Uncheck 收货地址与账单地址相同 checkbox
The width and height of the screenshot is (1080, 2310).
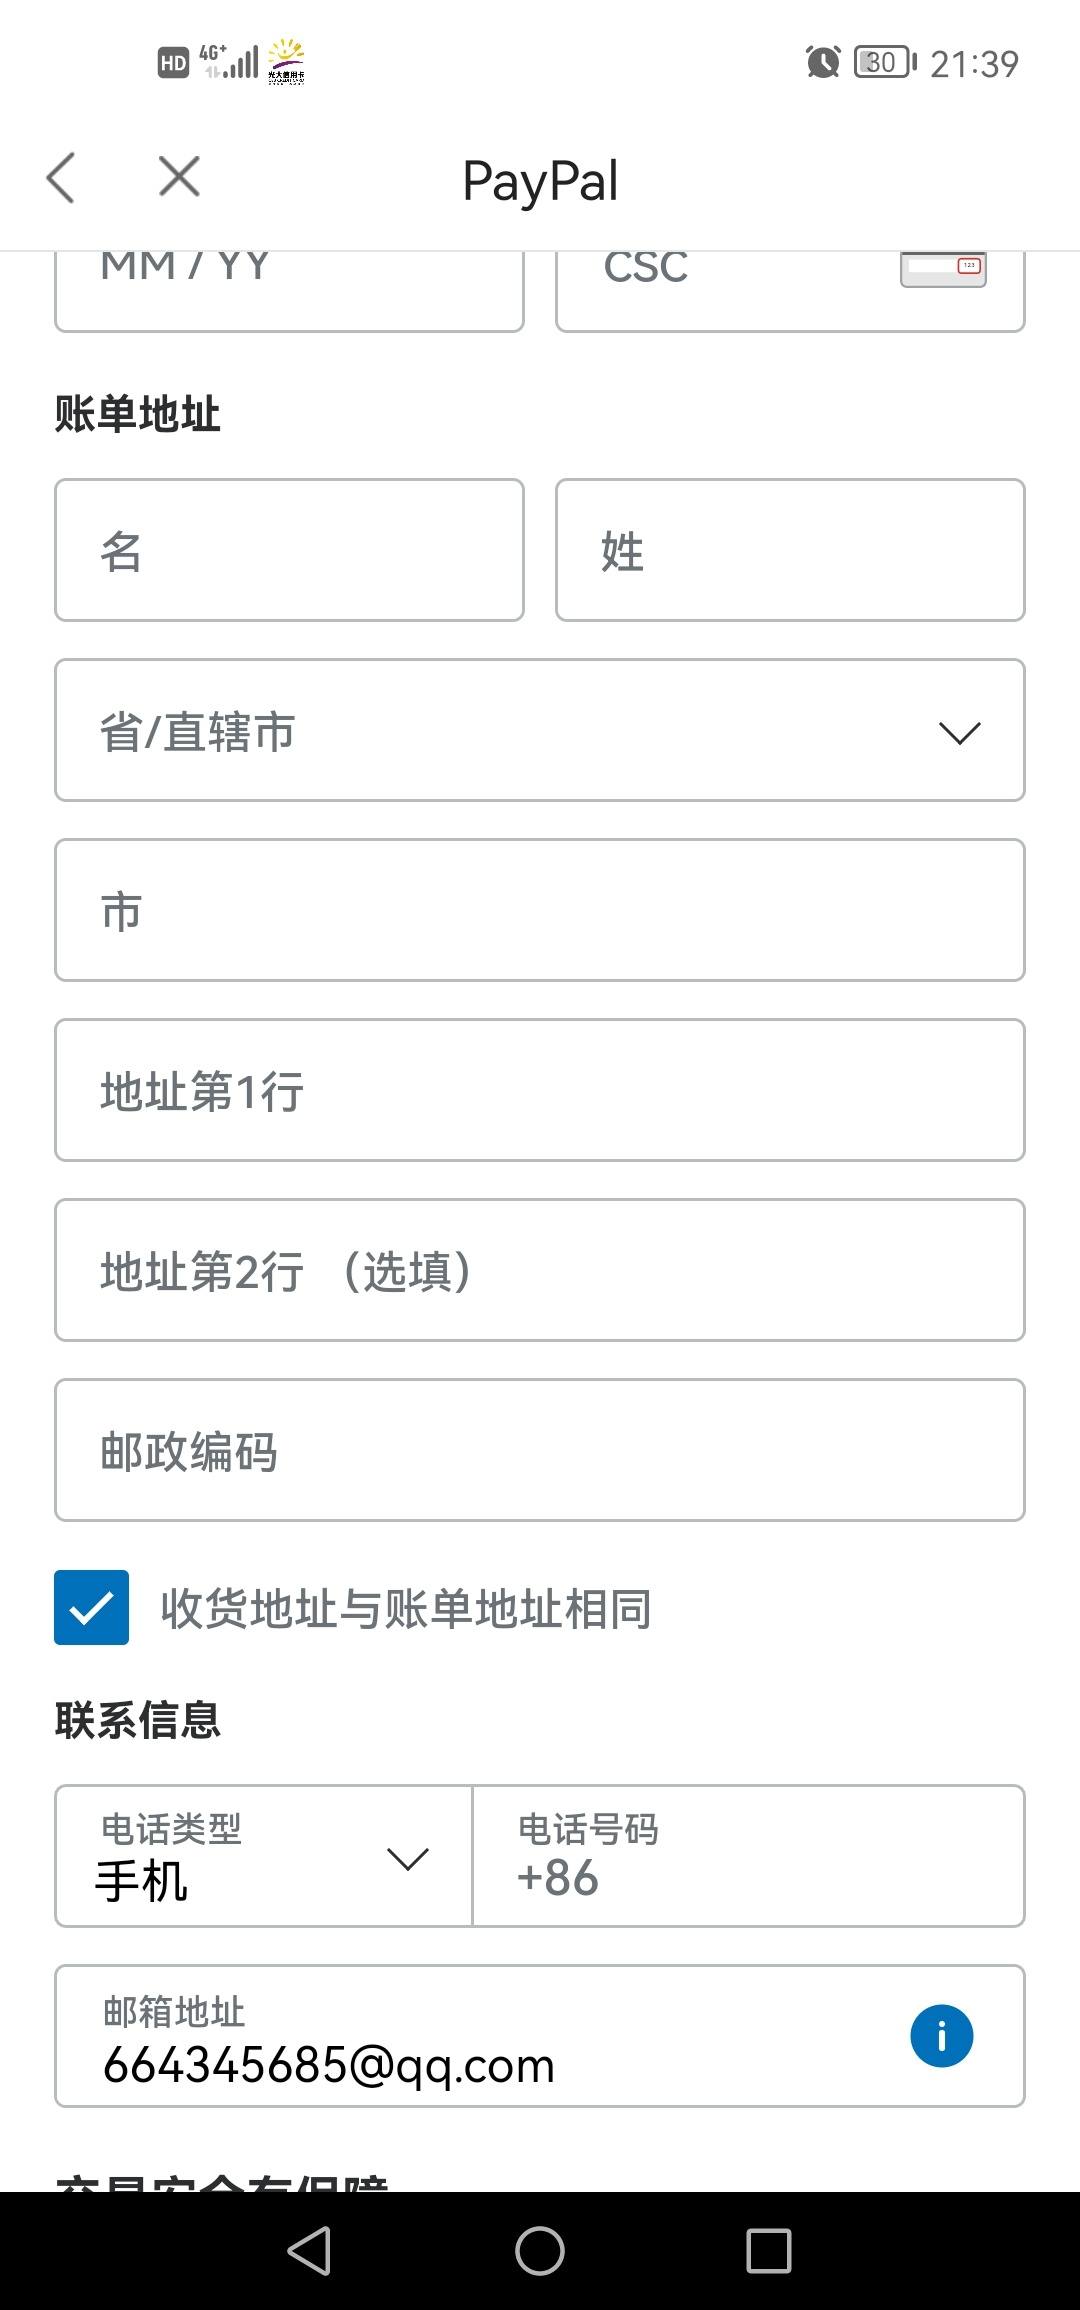pyautogui.click(x=91, y=1607)
